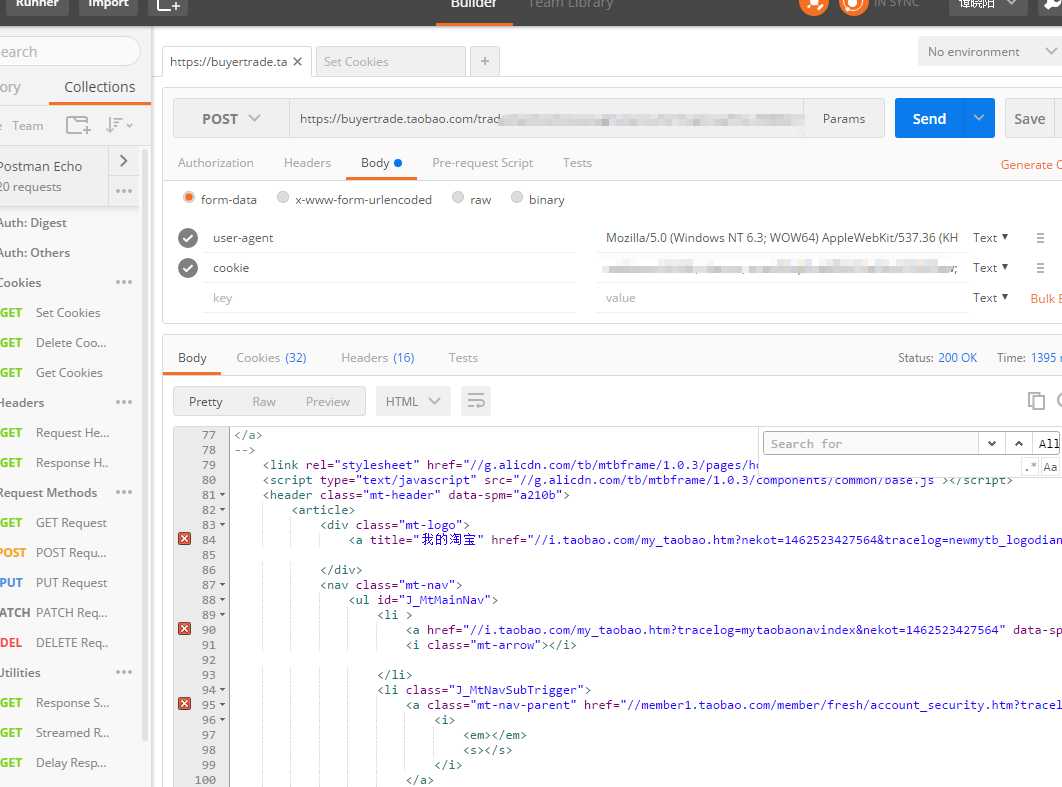Switch to request Headers tab
This screenshot has width=1062, height=787.
click(307, 163)
